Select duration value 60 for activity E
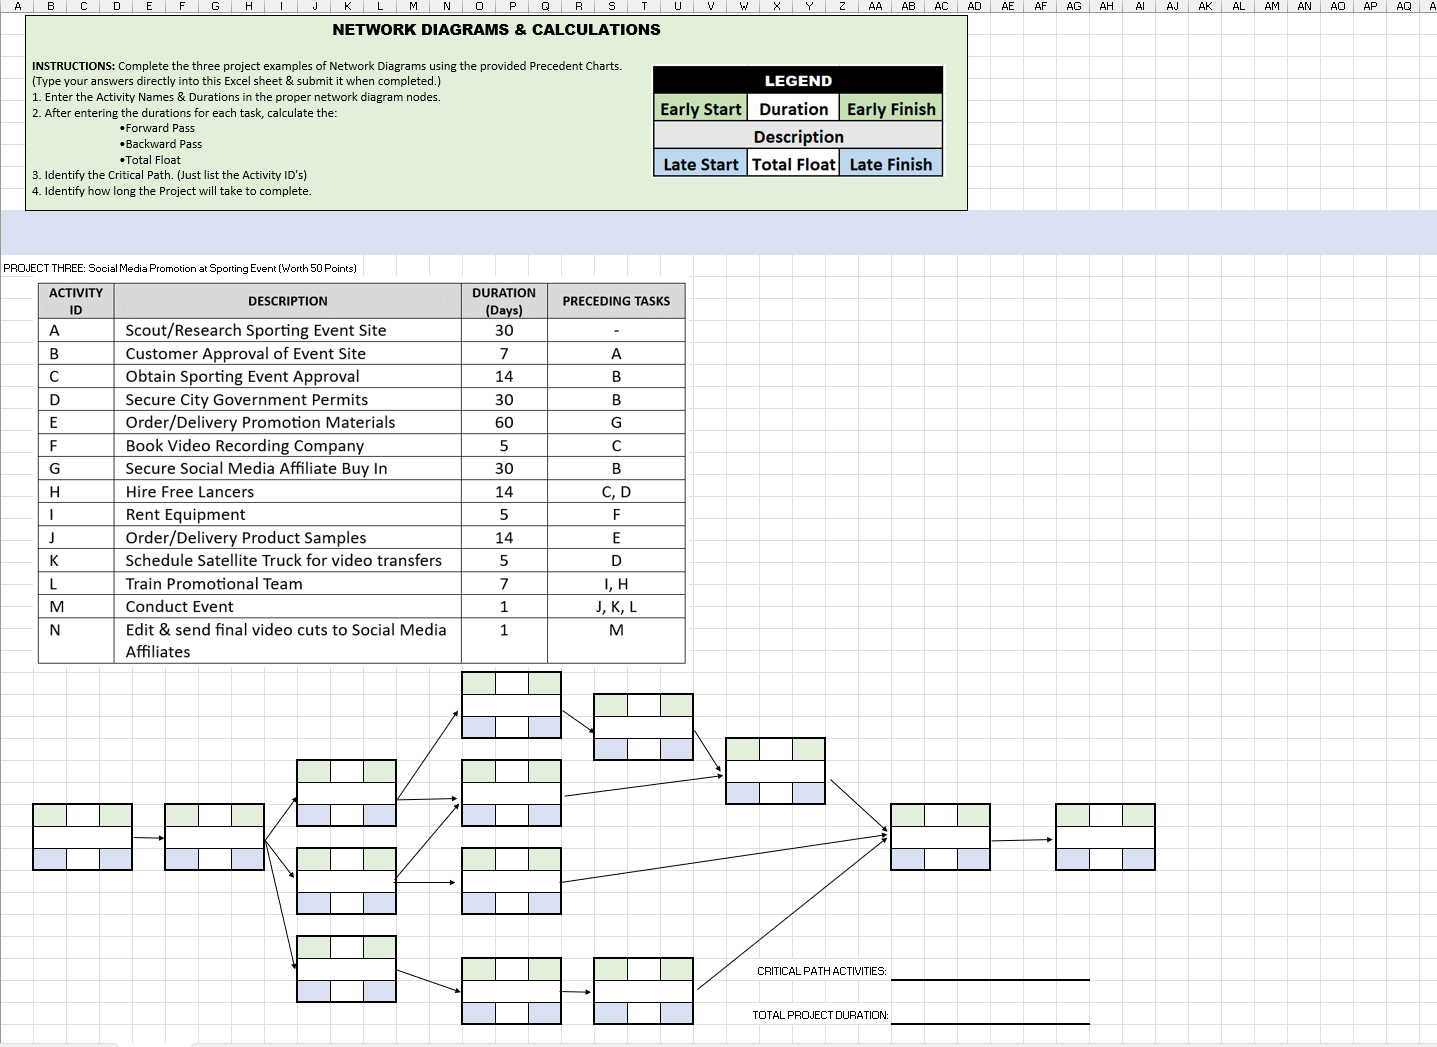The image size is (1437, 1047). coord(504,422)
